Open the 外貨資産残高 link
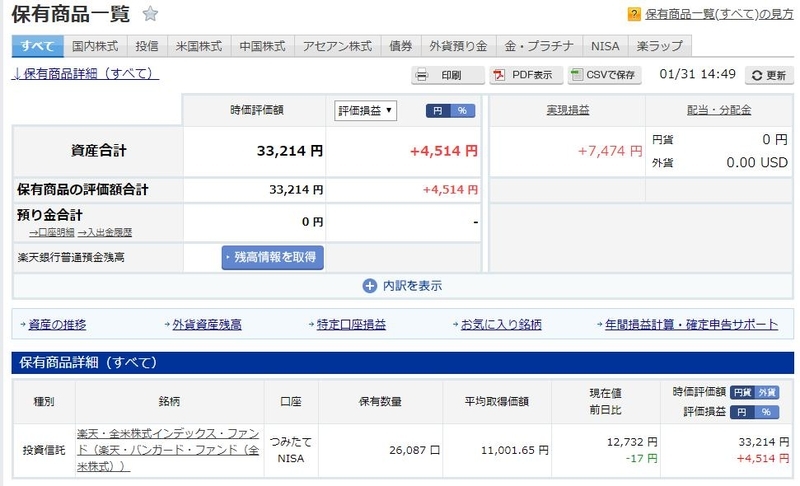This screenshot has height=486, width=800. click(207, 325)
